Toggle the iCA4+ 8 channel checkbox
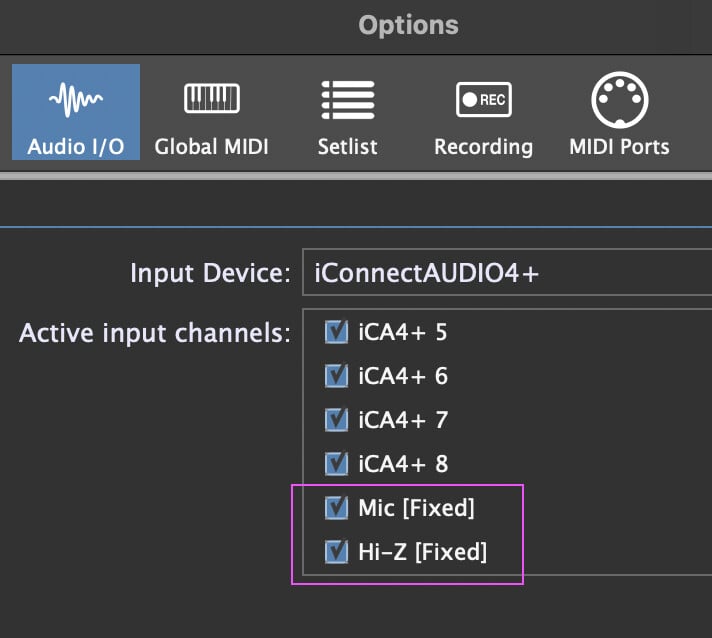Viewport: 712px width, 638px height. point(336,464)
